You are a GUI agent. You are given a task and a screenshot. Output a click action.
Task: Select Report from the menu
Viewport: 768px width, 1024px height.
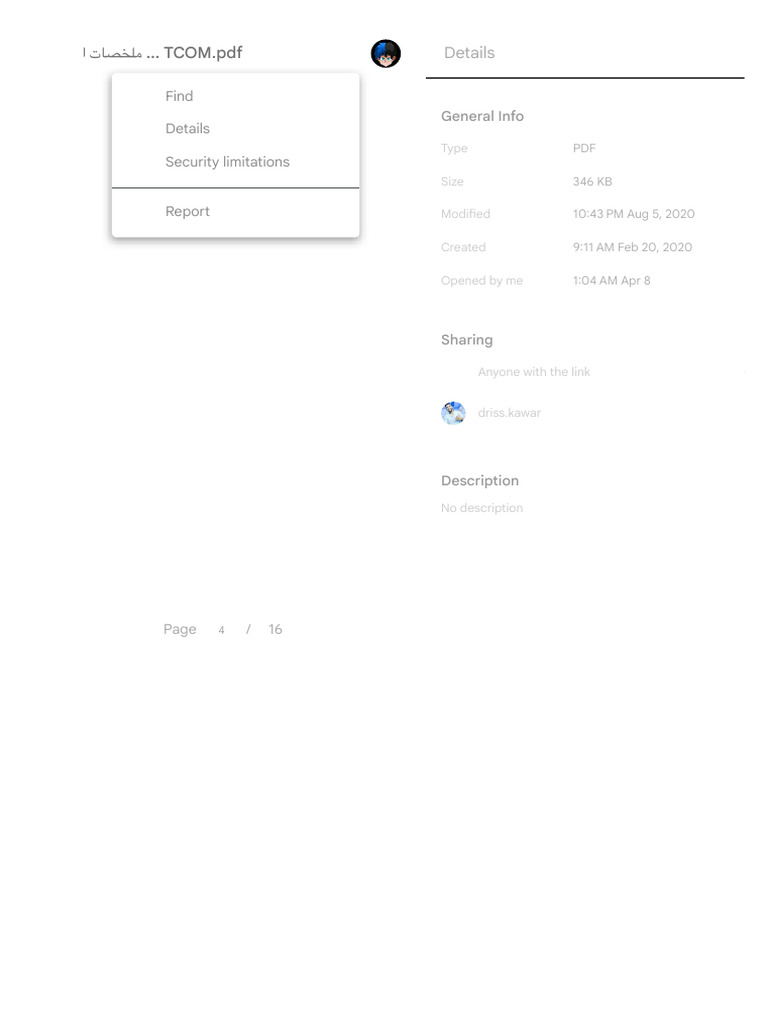coord(235,212)
